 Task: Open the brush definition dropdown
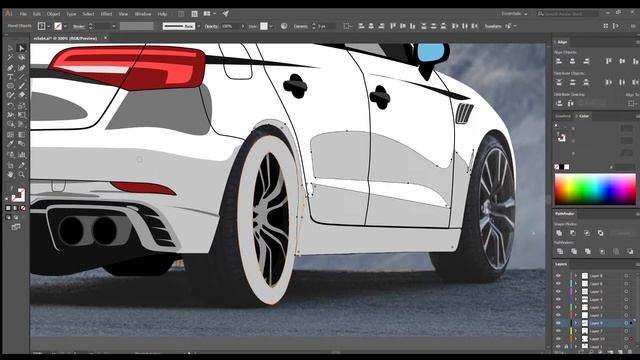coord(198,26)
